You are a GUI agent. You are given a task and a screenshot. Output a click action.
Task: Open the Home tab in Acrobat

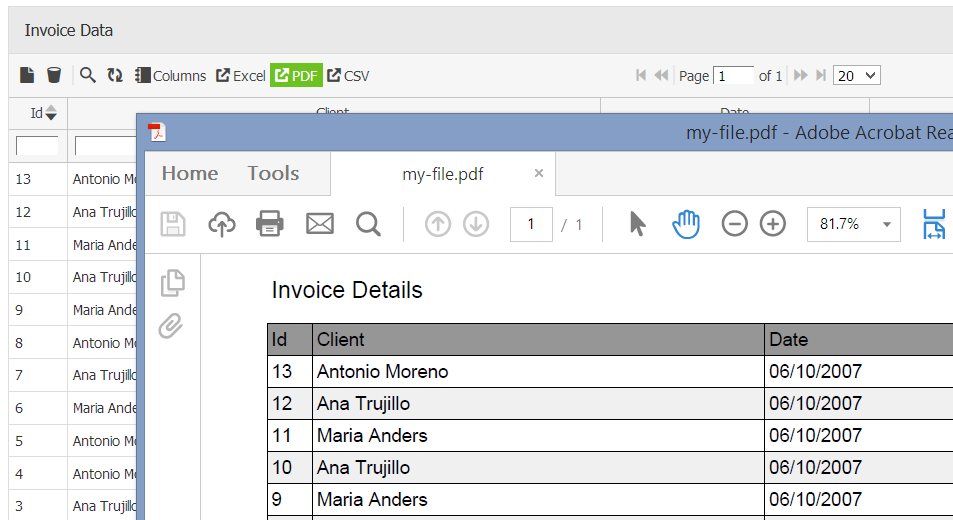click(x=189, y=173)
